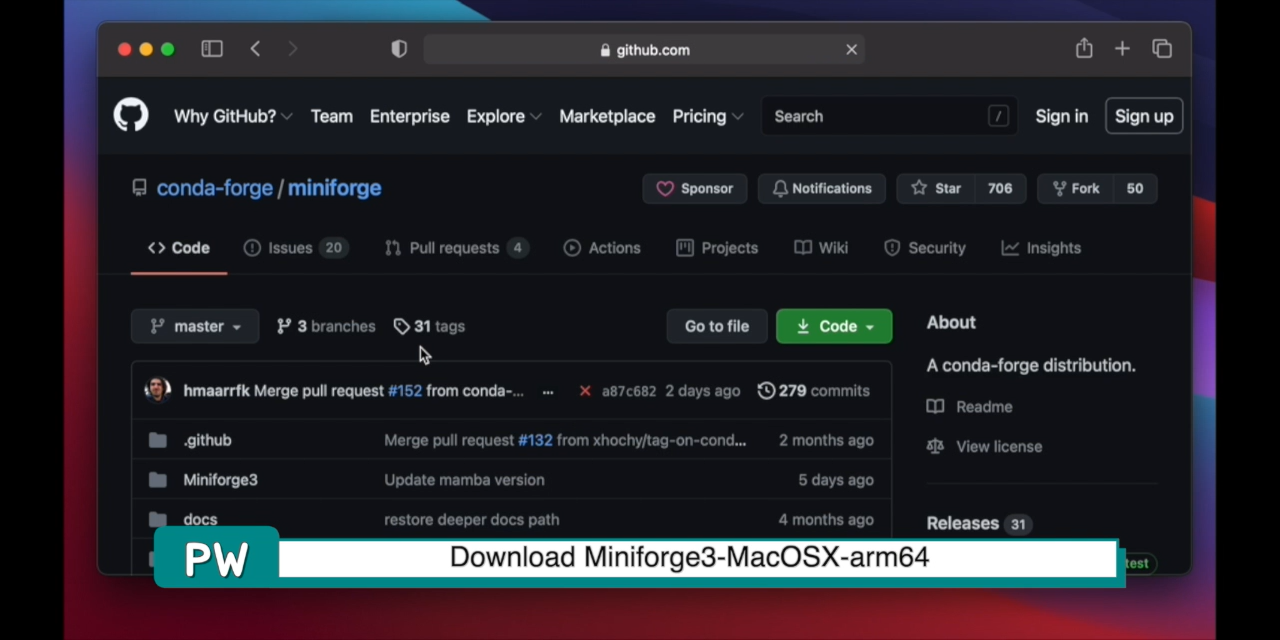This screenshot has width=1280, height=640.
Task: Select the Sign in link
Action: (1061, 116)
